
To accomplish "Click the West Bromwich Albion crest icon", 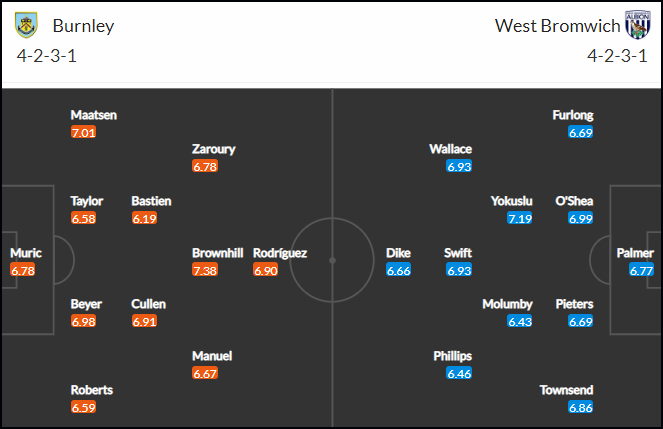I will 638,25.
